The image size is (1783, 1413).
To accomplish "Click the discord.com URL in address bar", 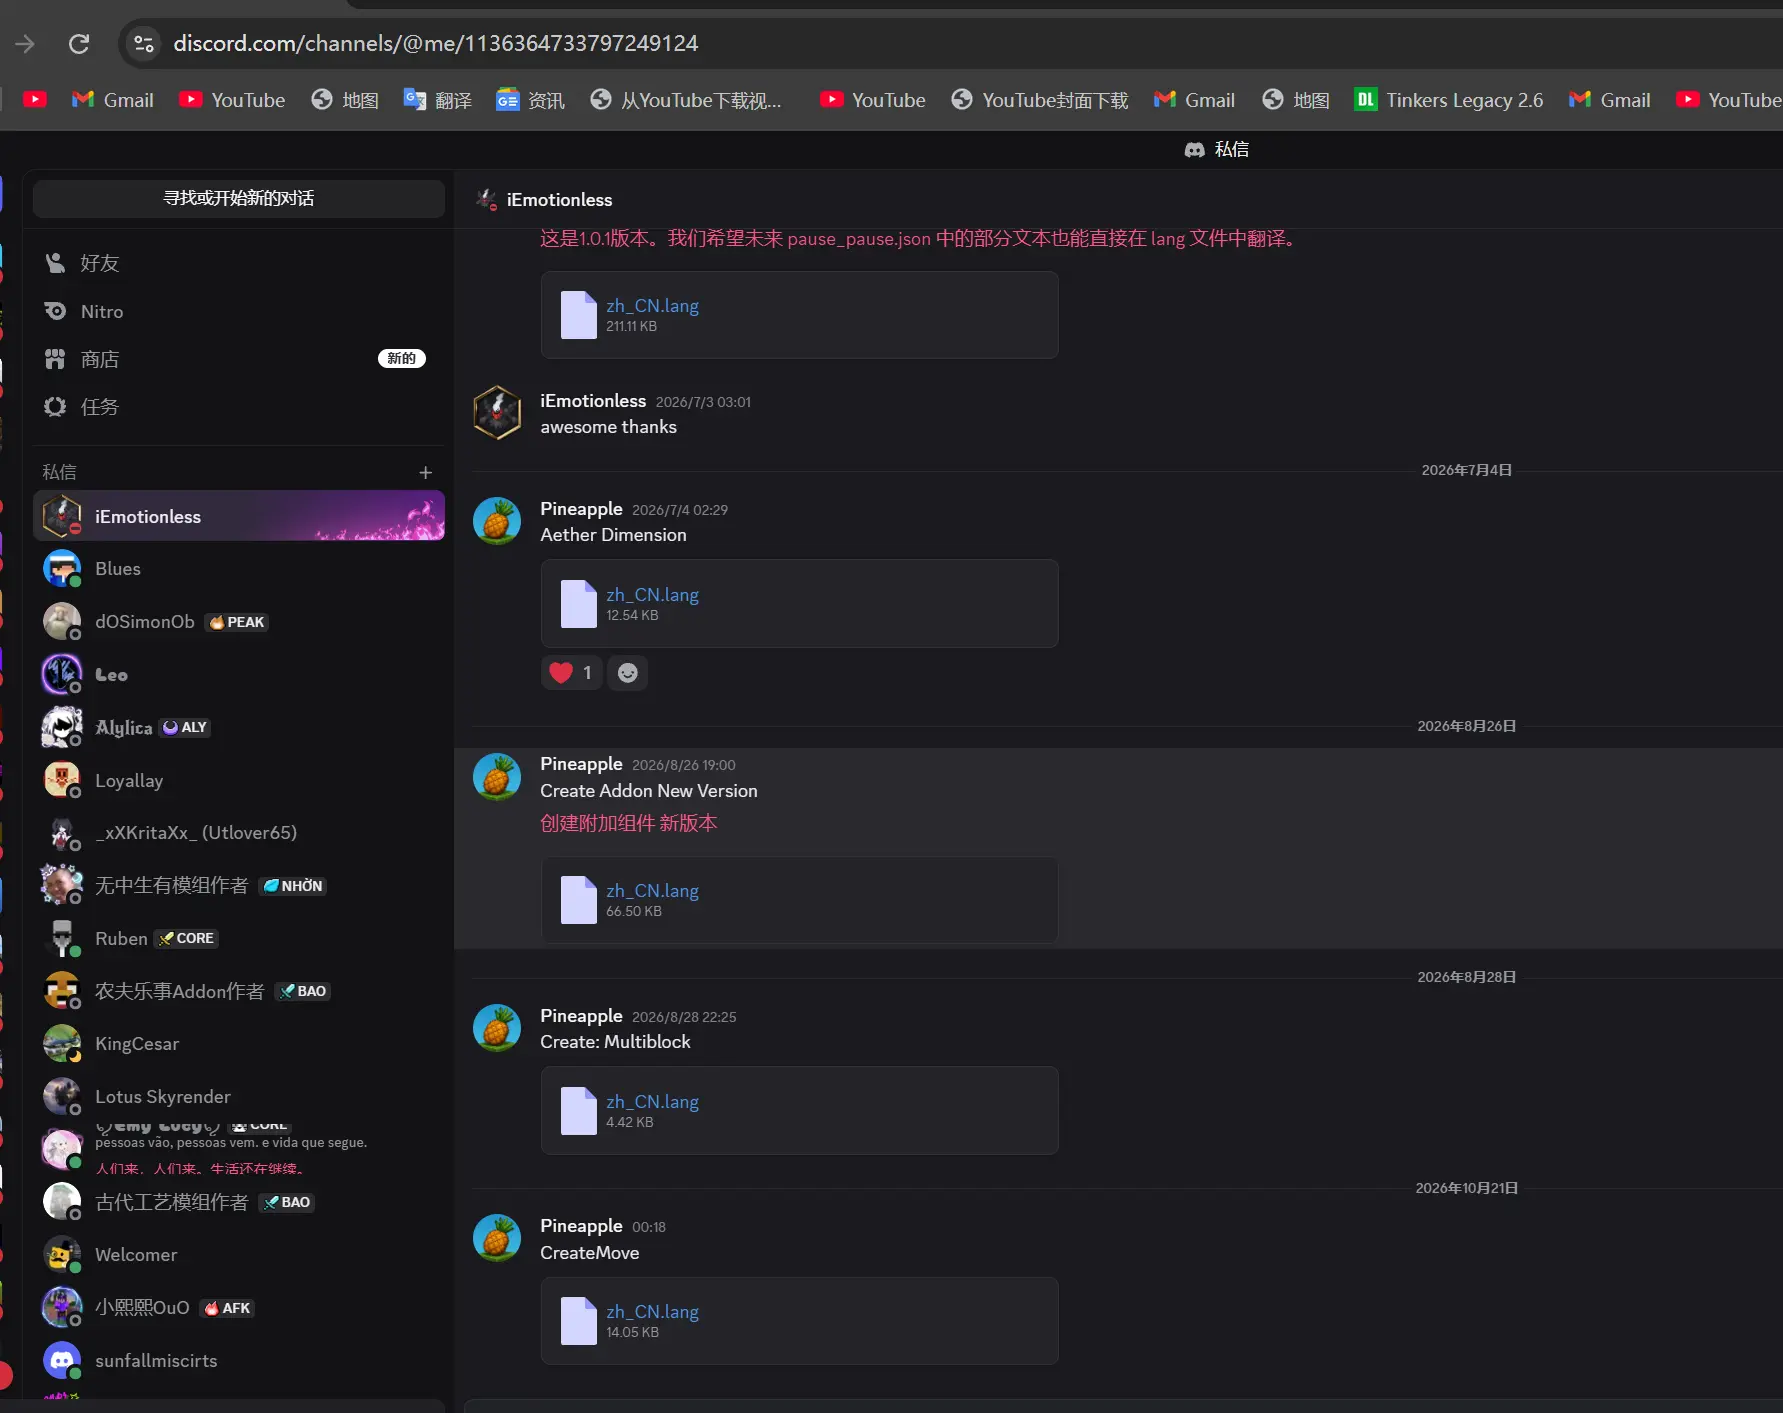I will (x=436, y=43).
